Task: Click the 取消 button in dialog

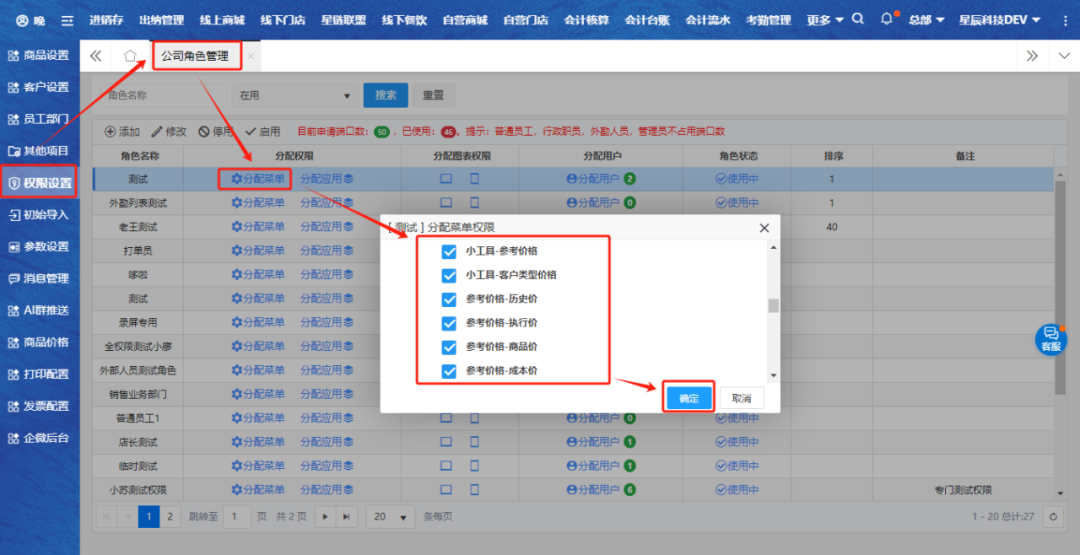Action: [x=741, y=398]
